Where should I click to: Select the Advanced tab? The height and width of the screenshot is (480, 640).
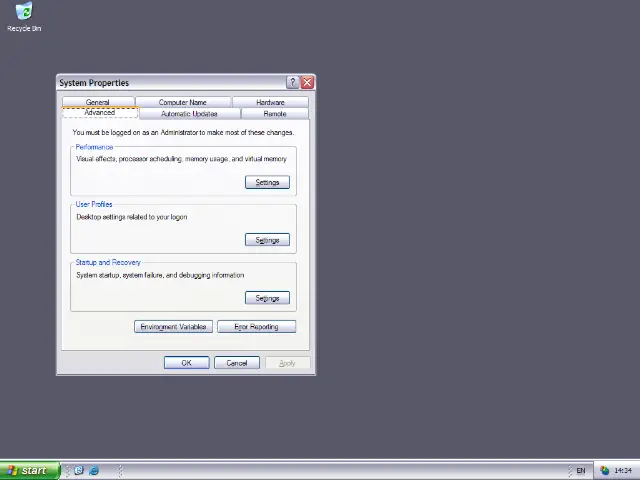[100, 113]
